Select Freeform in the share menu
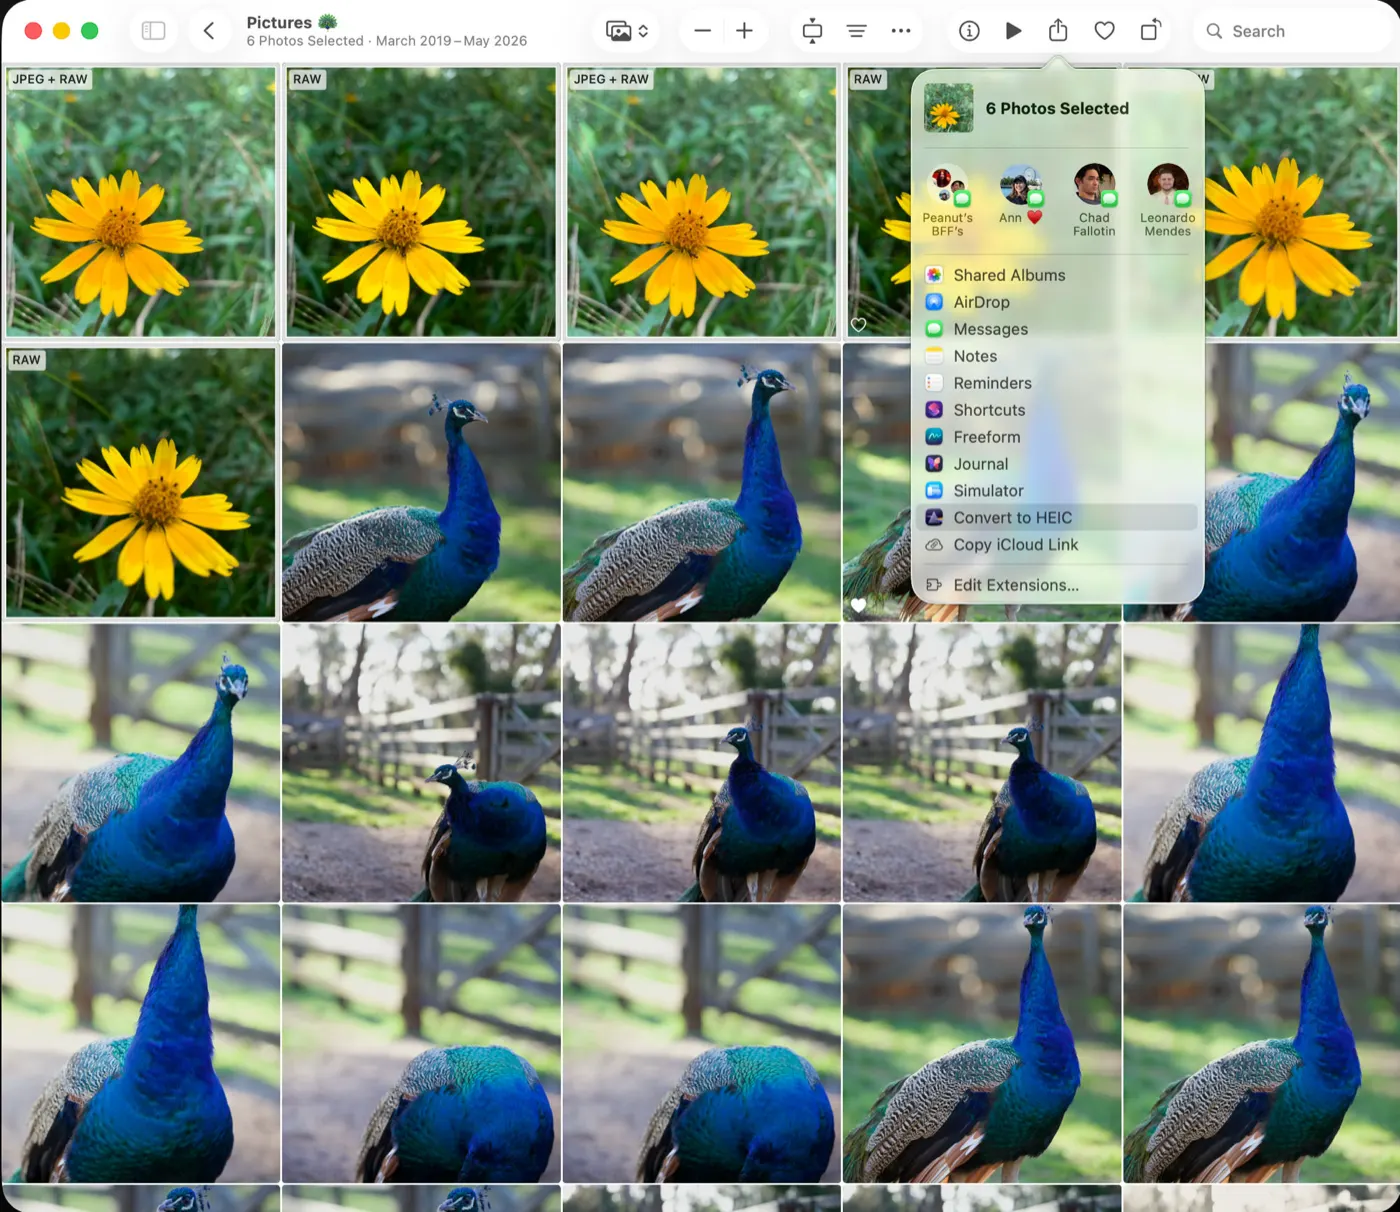 (1056, 437)
